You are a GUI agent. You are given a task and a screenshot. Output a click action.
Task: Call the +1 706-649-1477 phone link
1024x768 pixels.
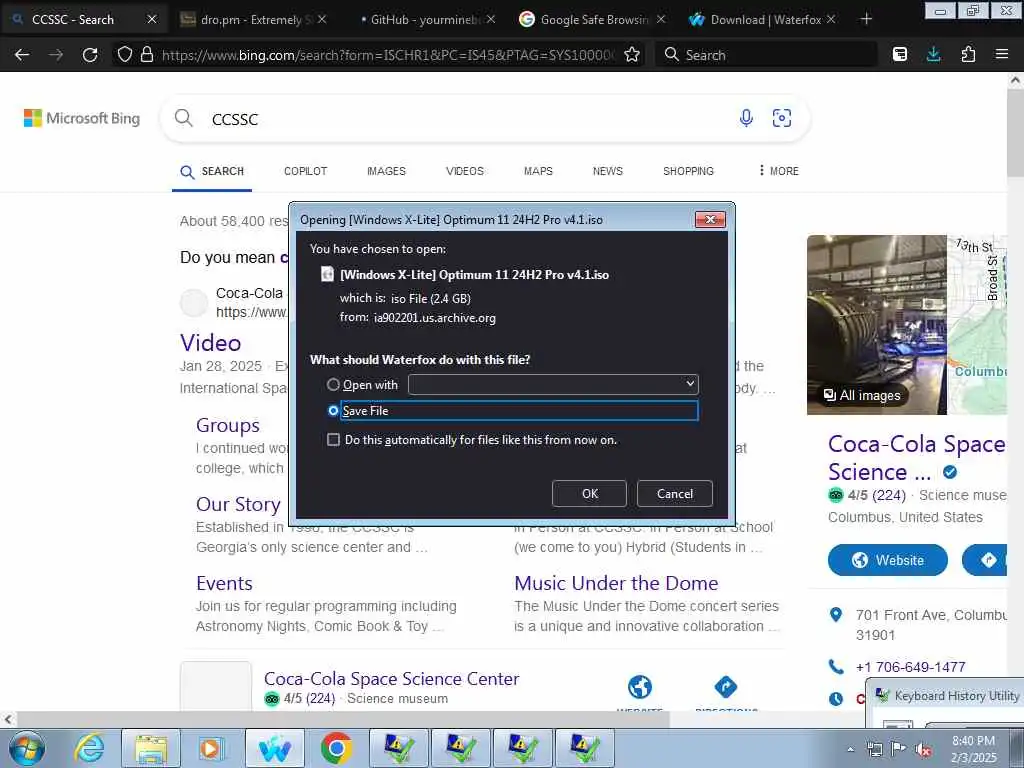(910, 667)
